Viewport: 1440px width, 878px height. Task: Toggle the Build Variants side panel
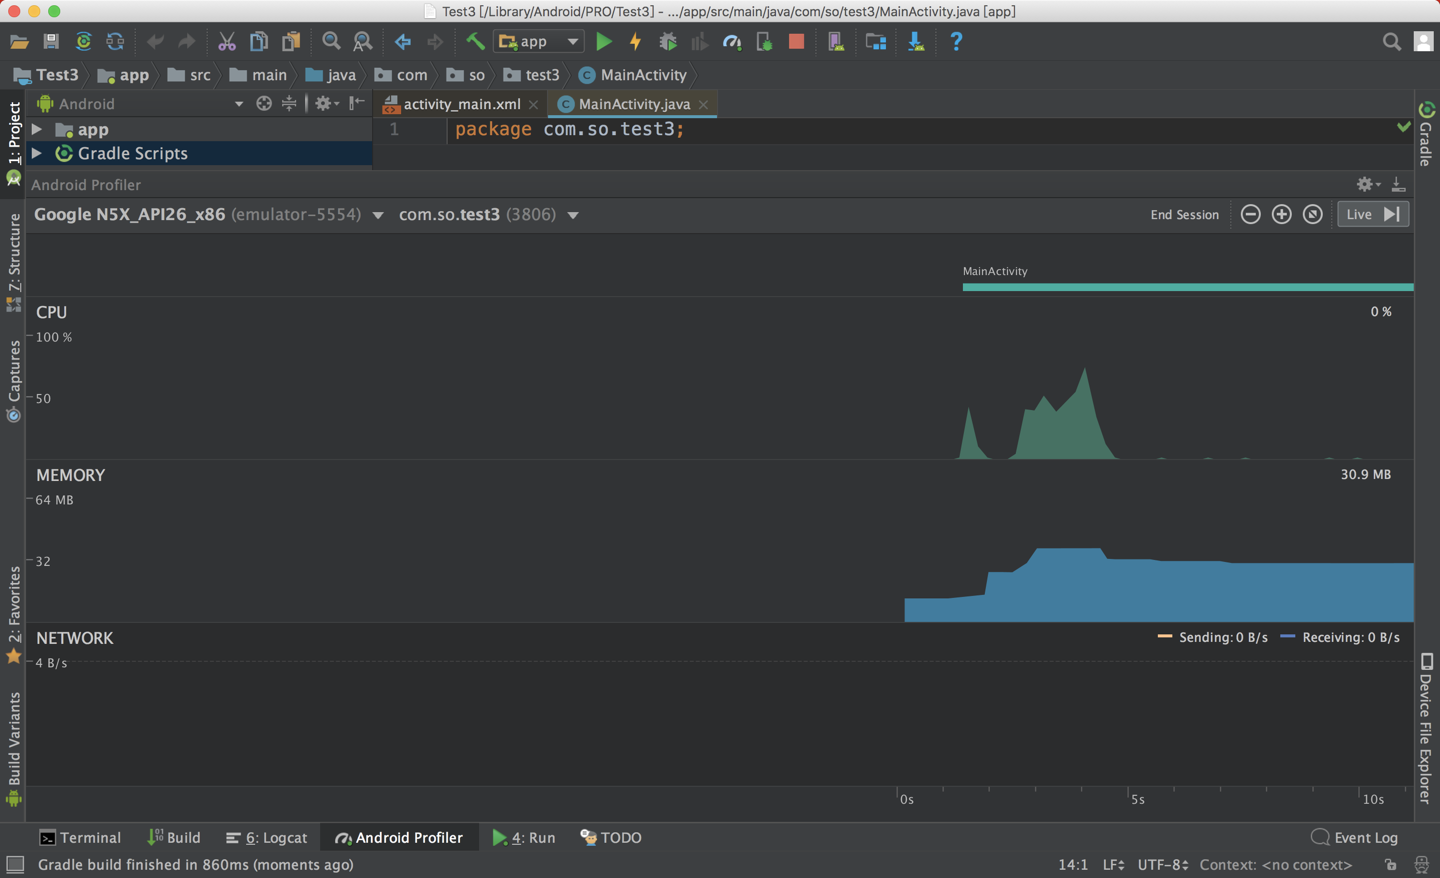click(14, 749)
